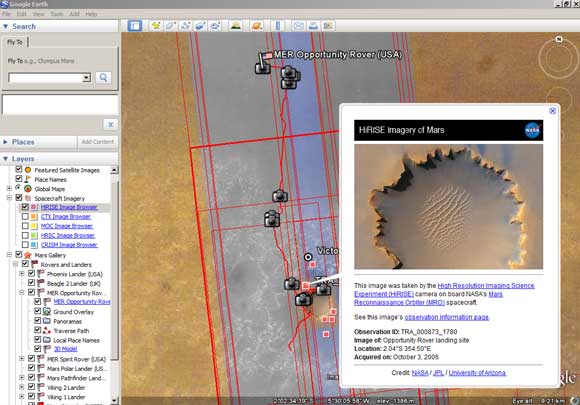Click the Print toolbar icon
The height and width of the screenshot is (405, 580).
point(313,26)
